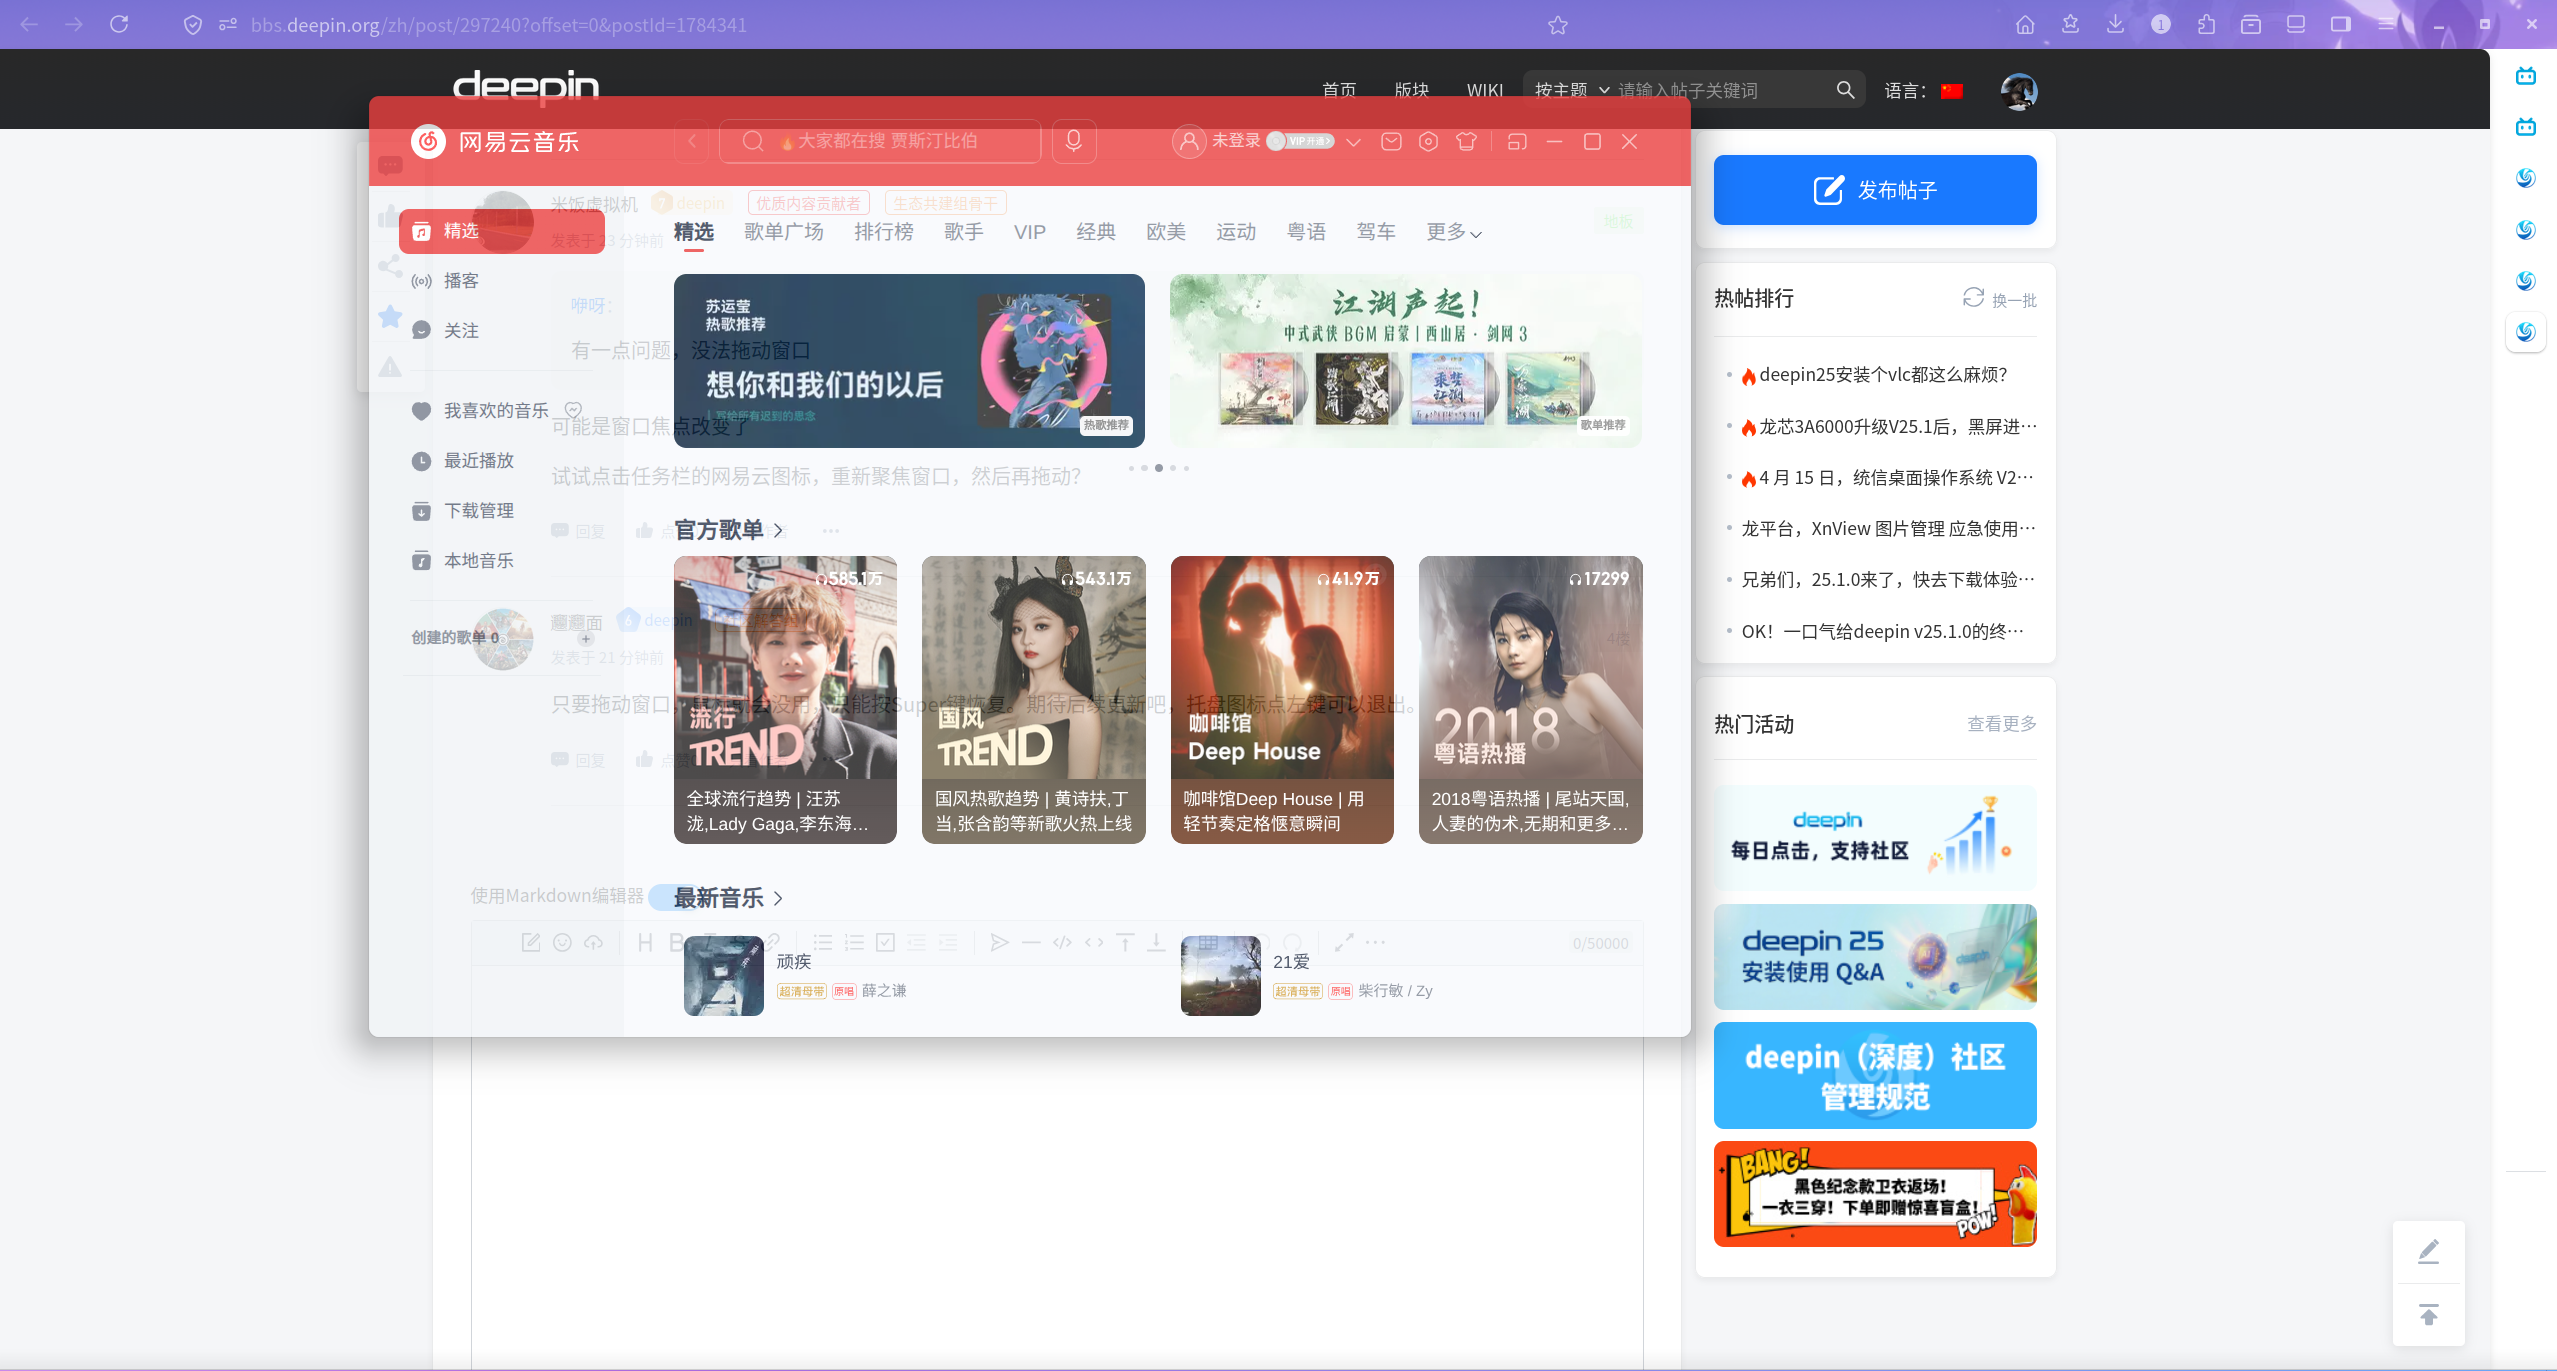This screenshot has height=1371, width=2557.
Task: Toggle the favorite star on the post
Action: (x=390, y=316)
